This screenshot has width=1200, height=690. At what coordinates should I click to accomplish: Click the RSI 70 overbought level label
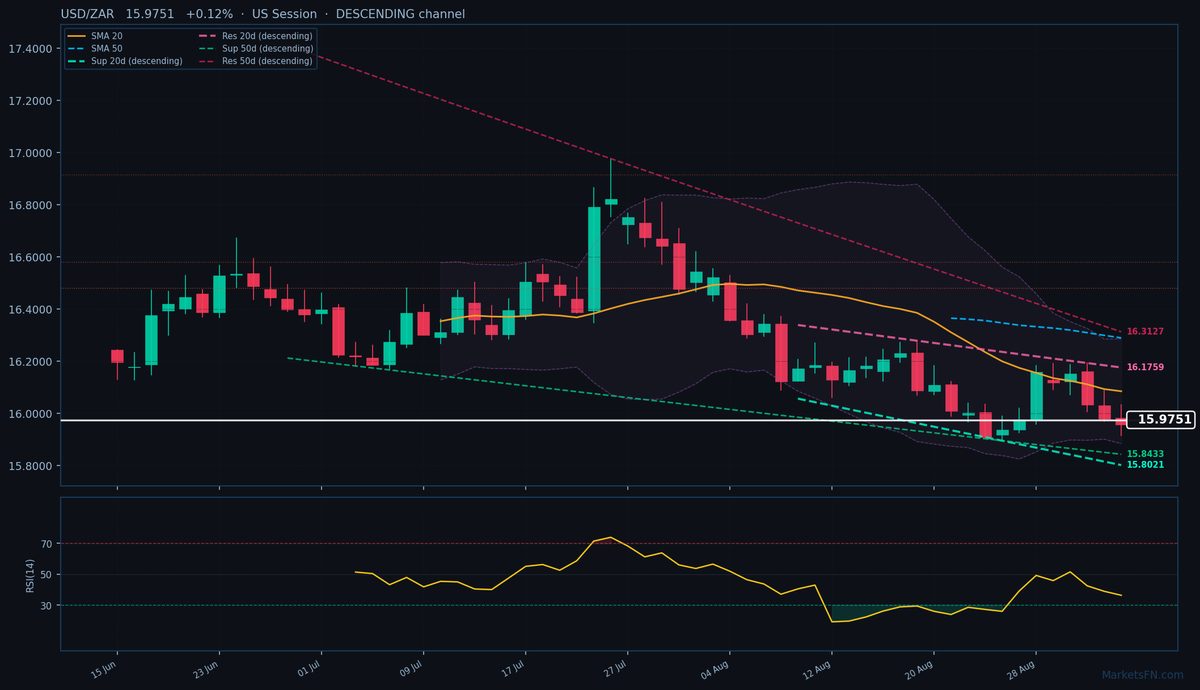[46, 544]
